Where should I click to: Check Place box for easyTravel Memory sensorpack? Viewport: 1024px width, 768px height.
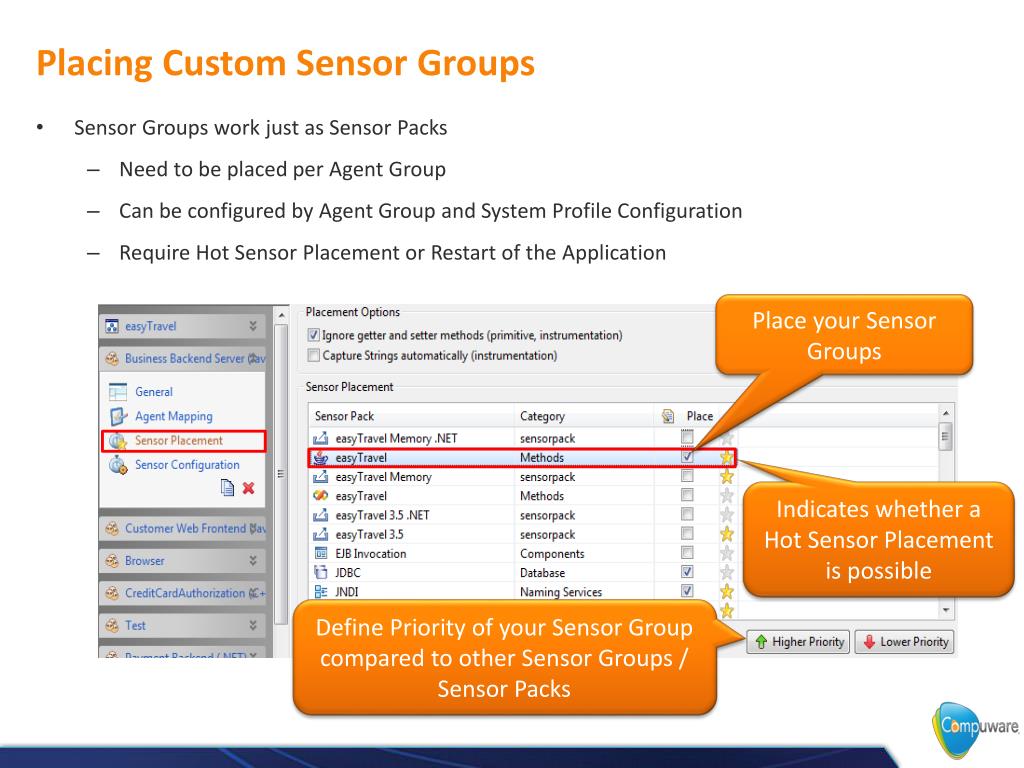pos(687,476)
